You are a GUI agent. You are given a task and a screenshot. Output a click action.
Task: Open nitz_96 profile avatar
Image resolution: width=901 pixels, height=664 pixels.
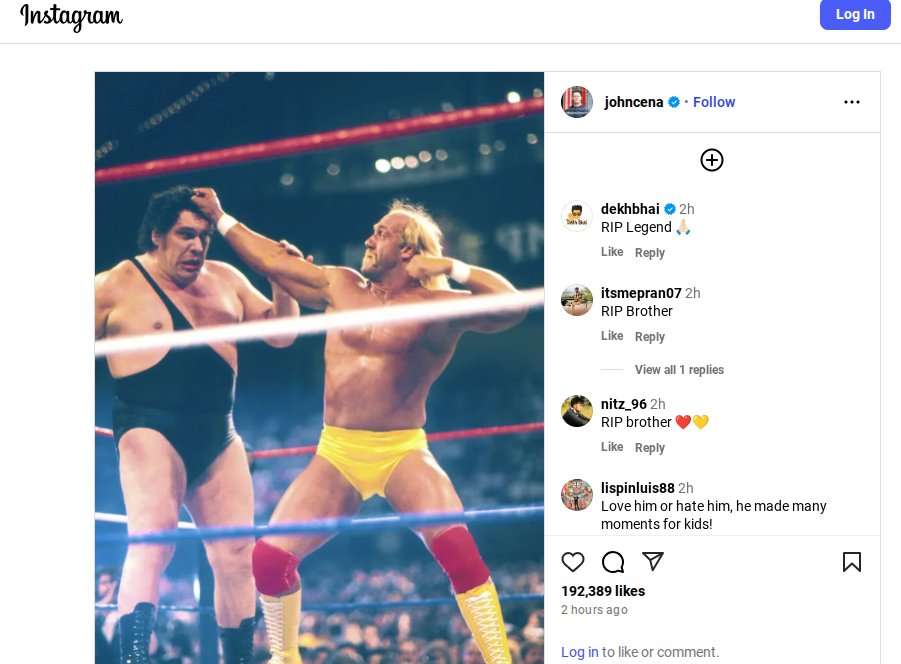click(x=577, y=411)
